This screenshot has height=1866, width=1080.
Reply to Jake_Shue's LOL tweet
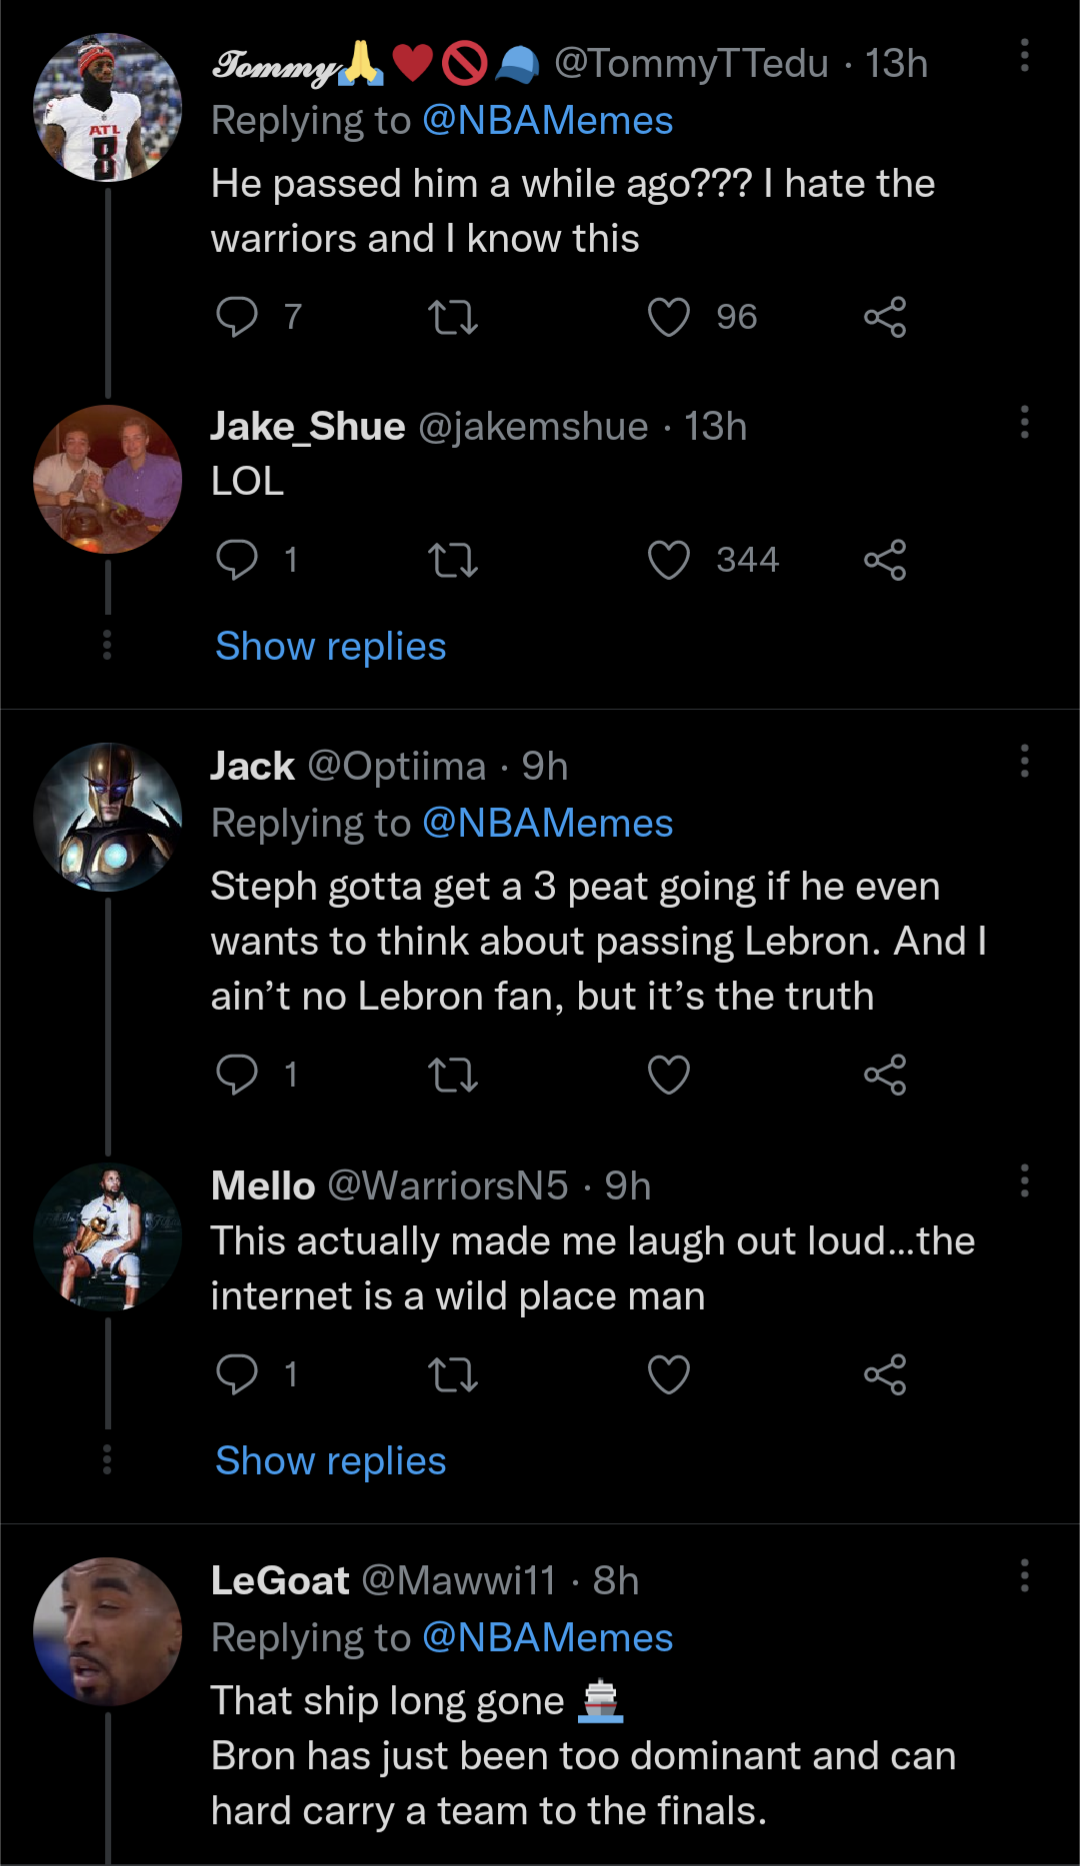pos(237,560)
